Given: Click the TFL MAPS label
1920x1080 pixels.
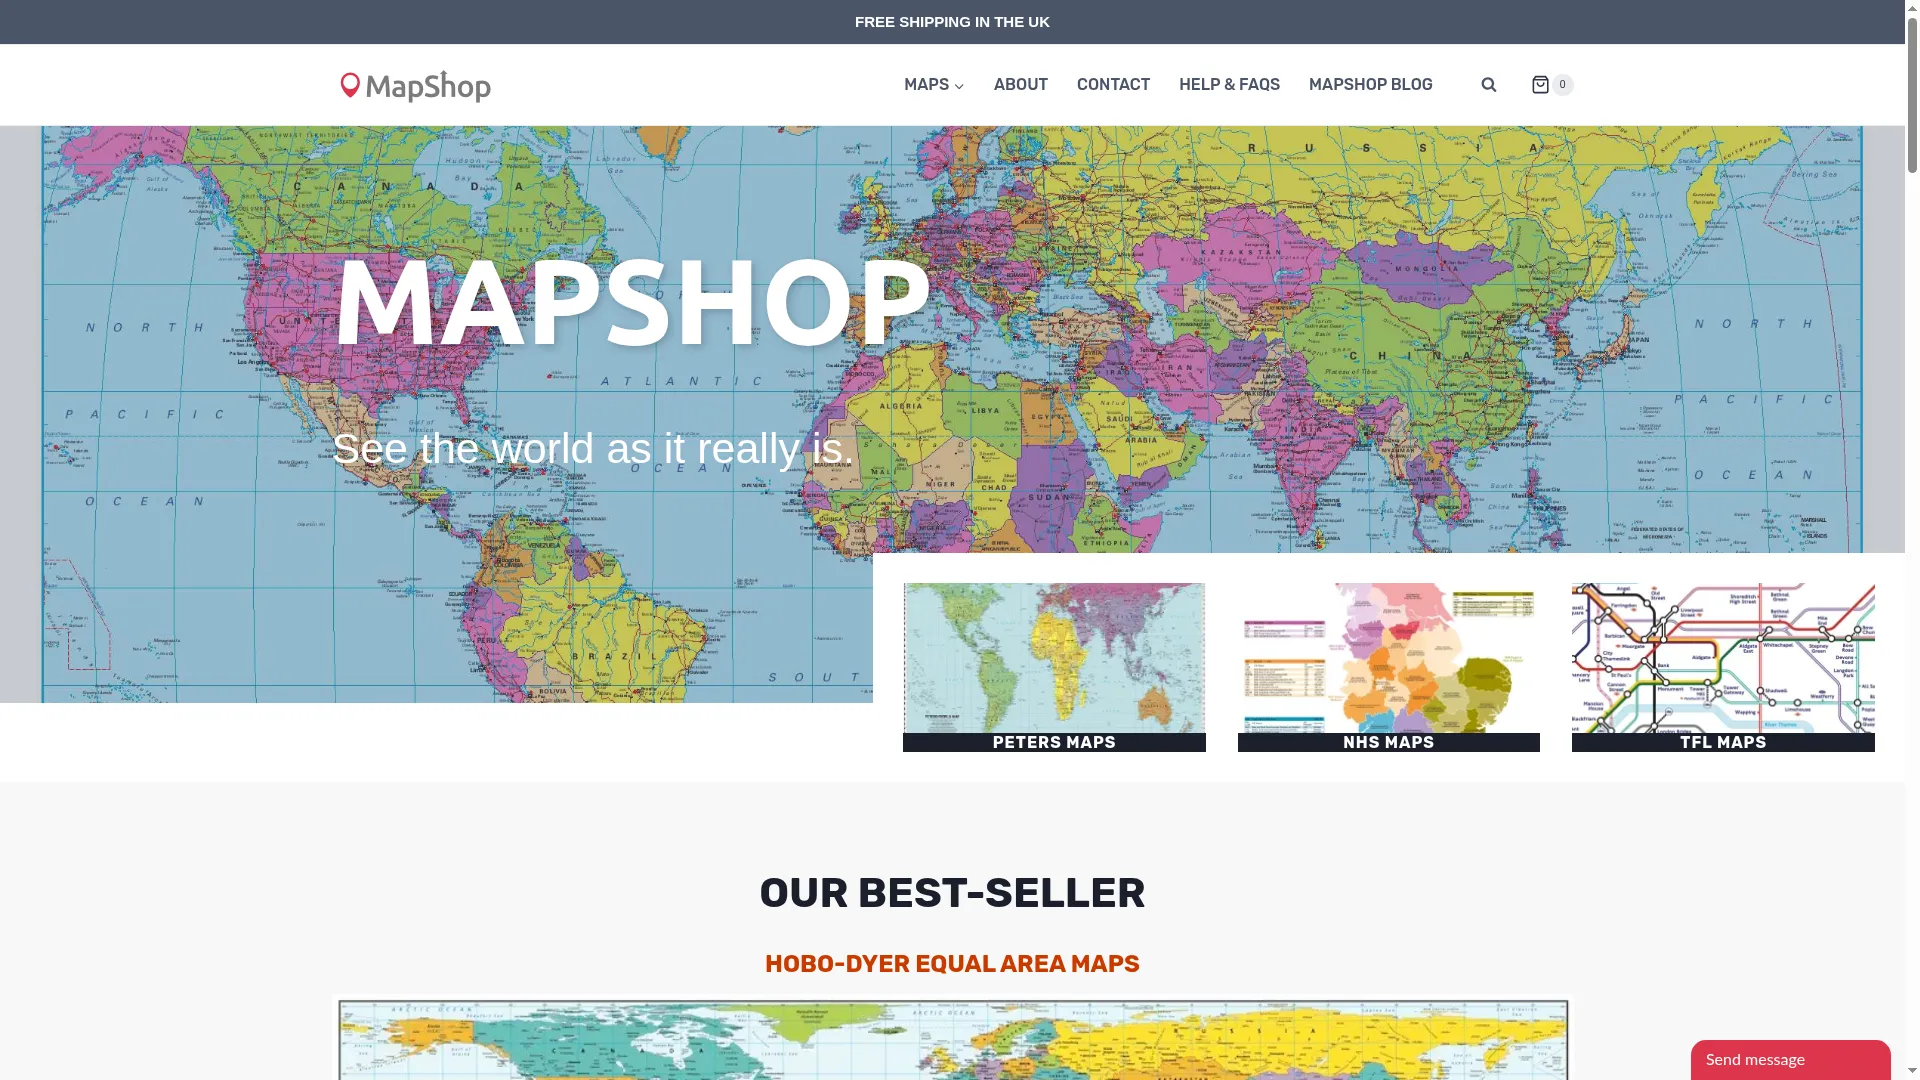Looking at the screenshot, I should click(1723, 742).
